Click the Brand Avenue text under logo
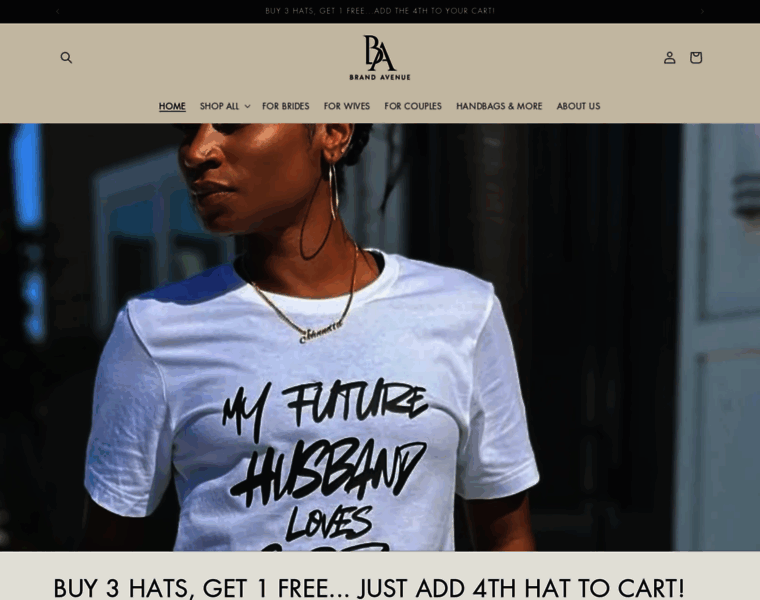 380,77
